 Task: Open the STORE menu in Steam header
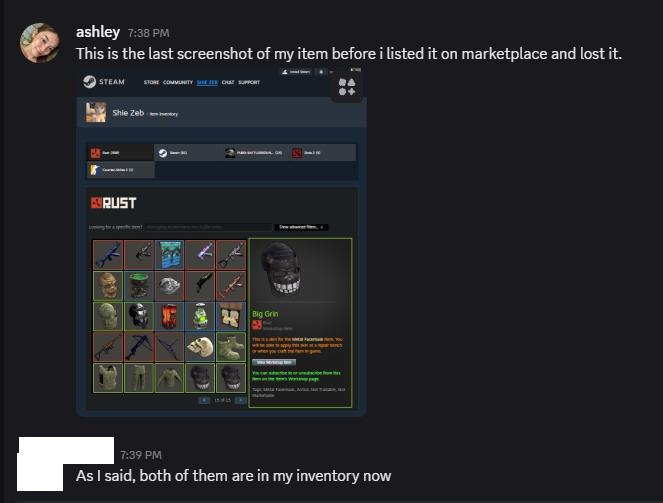pyautogui.click(x=151, y=82)
